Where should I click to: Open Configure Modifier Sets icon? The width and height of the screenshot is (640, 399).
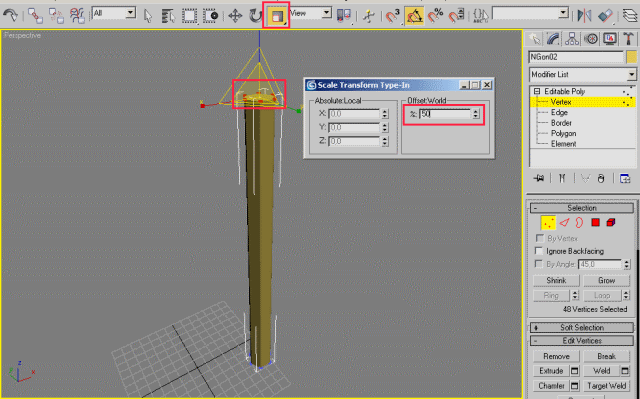tap(625, 178)
